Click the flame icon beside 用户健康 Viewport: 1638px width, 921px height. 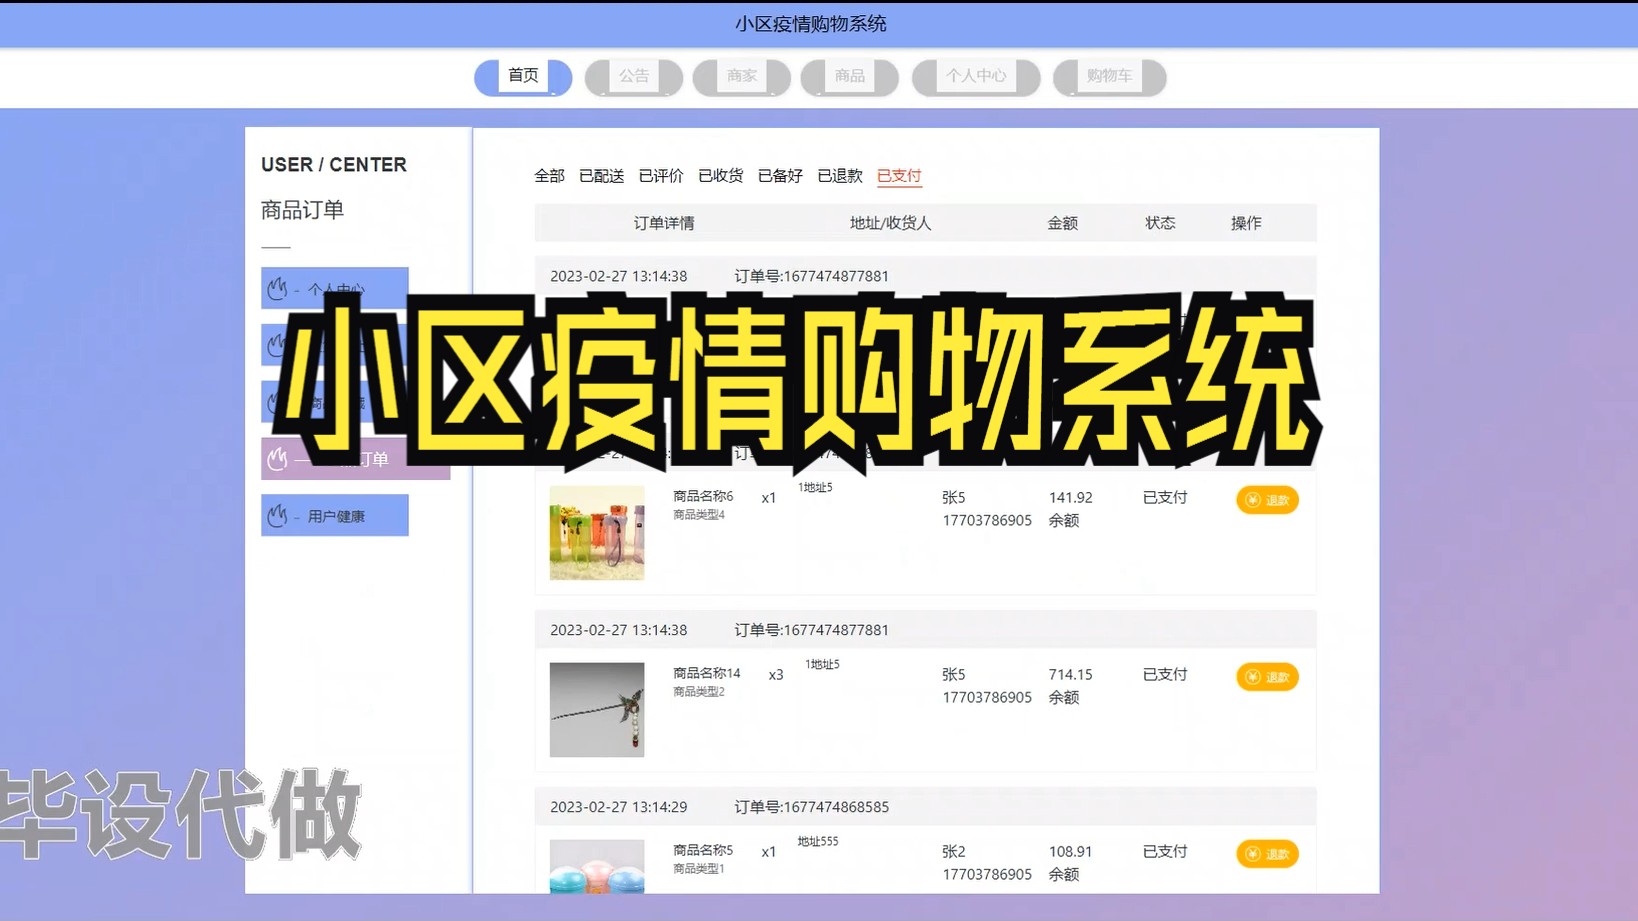click(277, 515)
